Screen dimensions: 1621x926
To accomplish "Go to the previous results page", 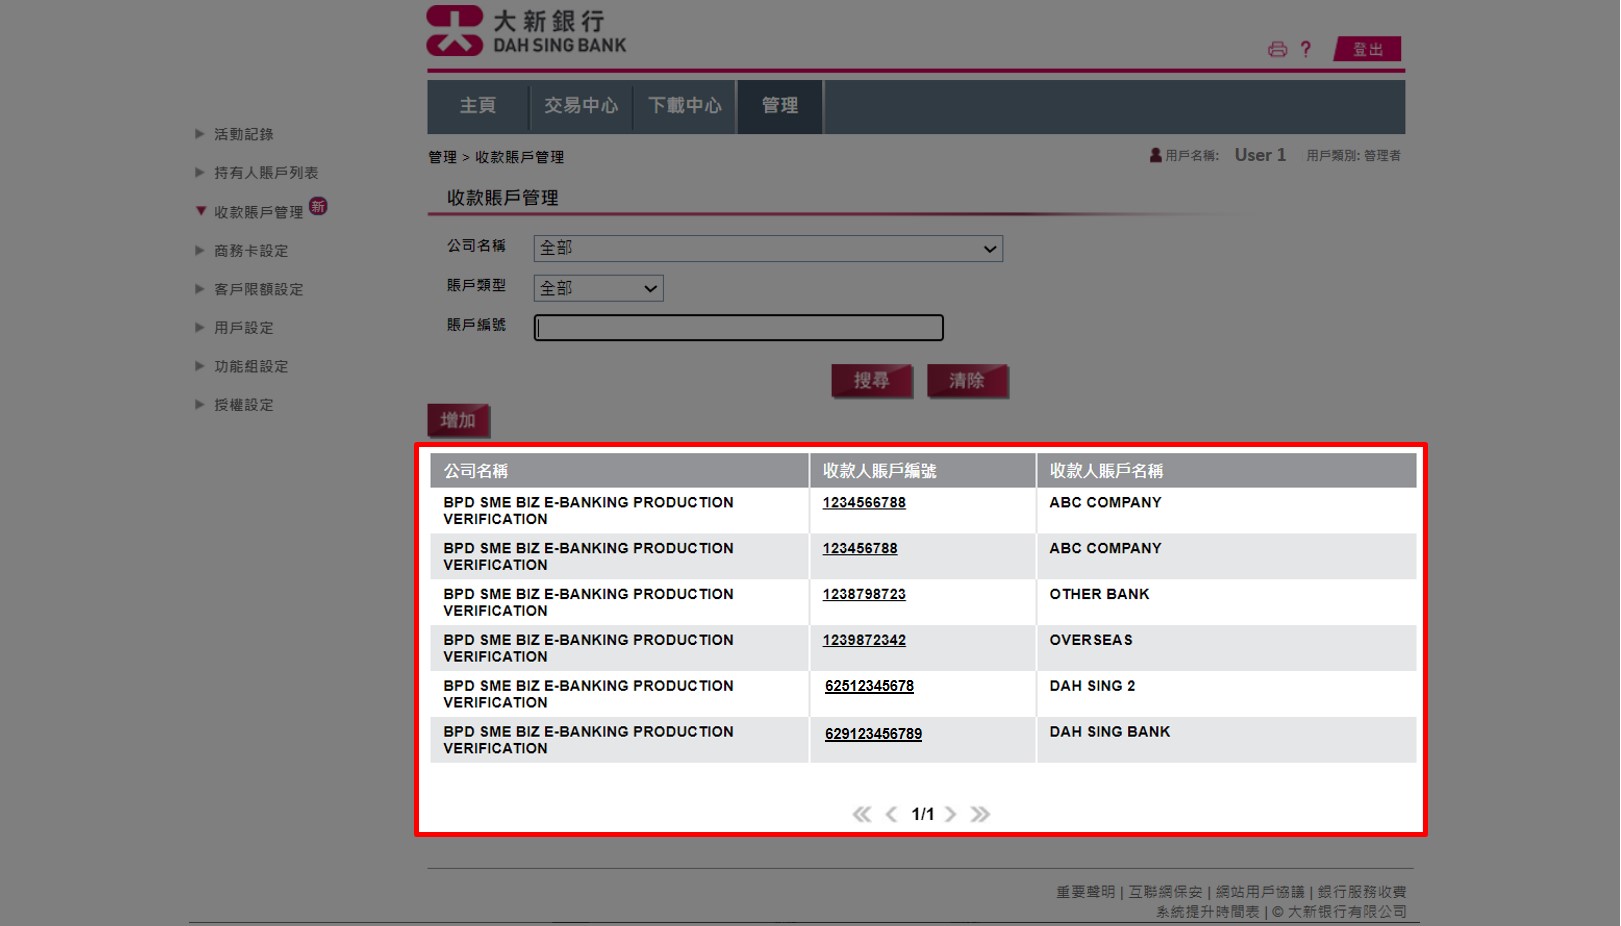I will pos(891,814).
